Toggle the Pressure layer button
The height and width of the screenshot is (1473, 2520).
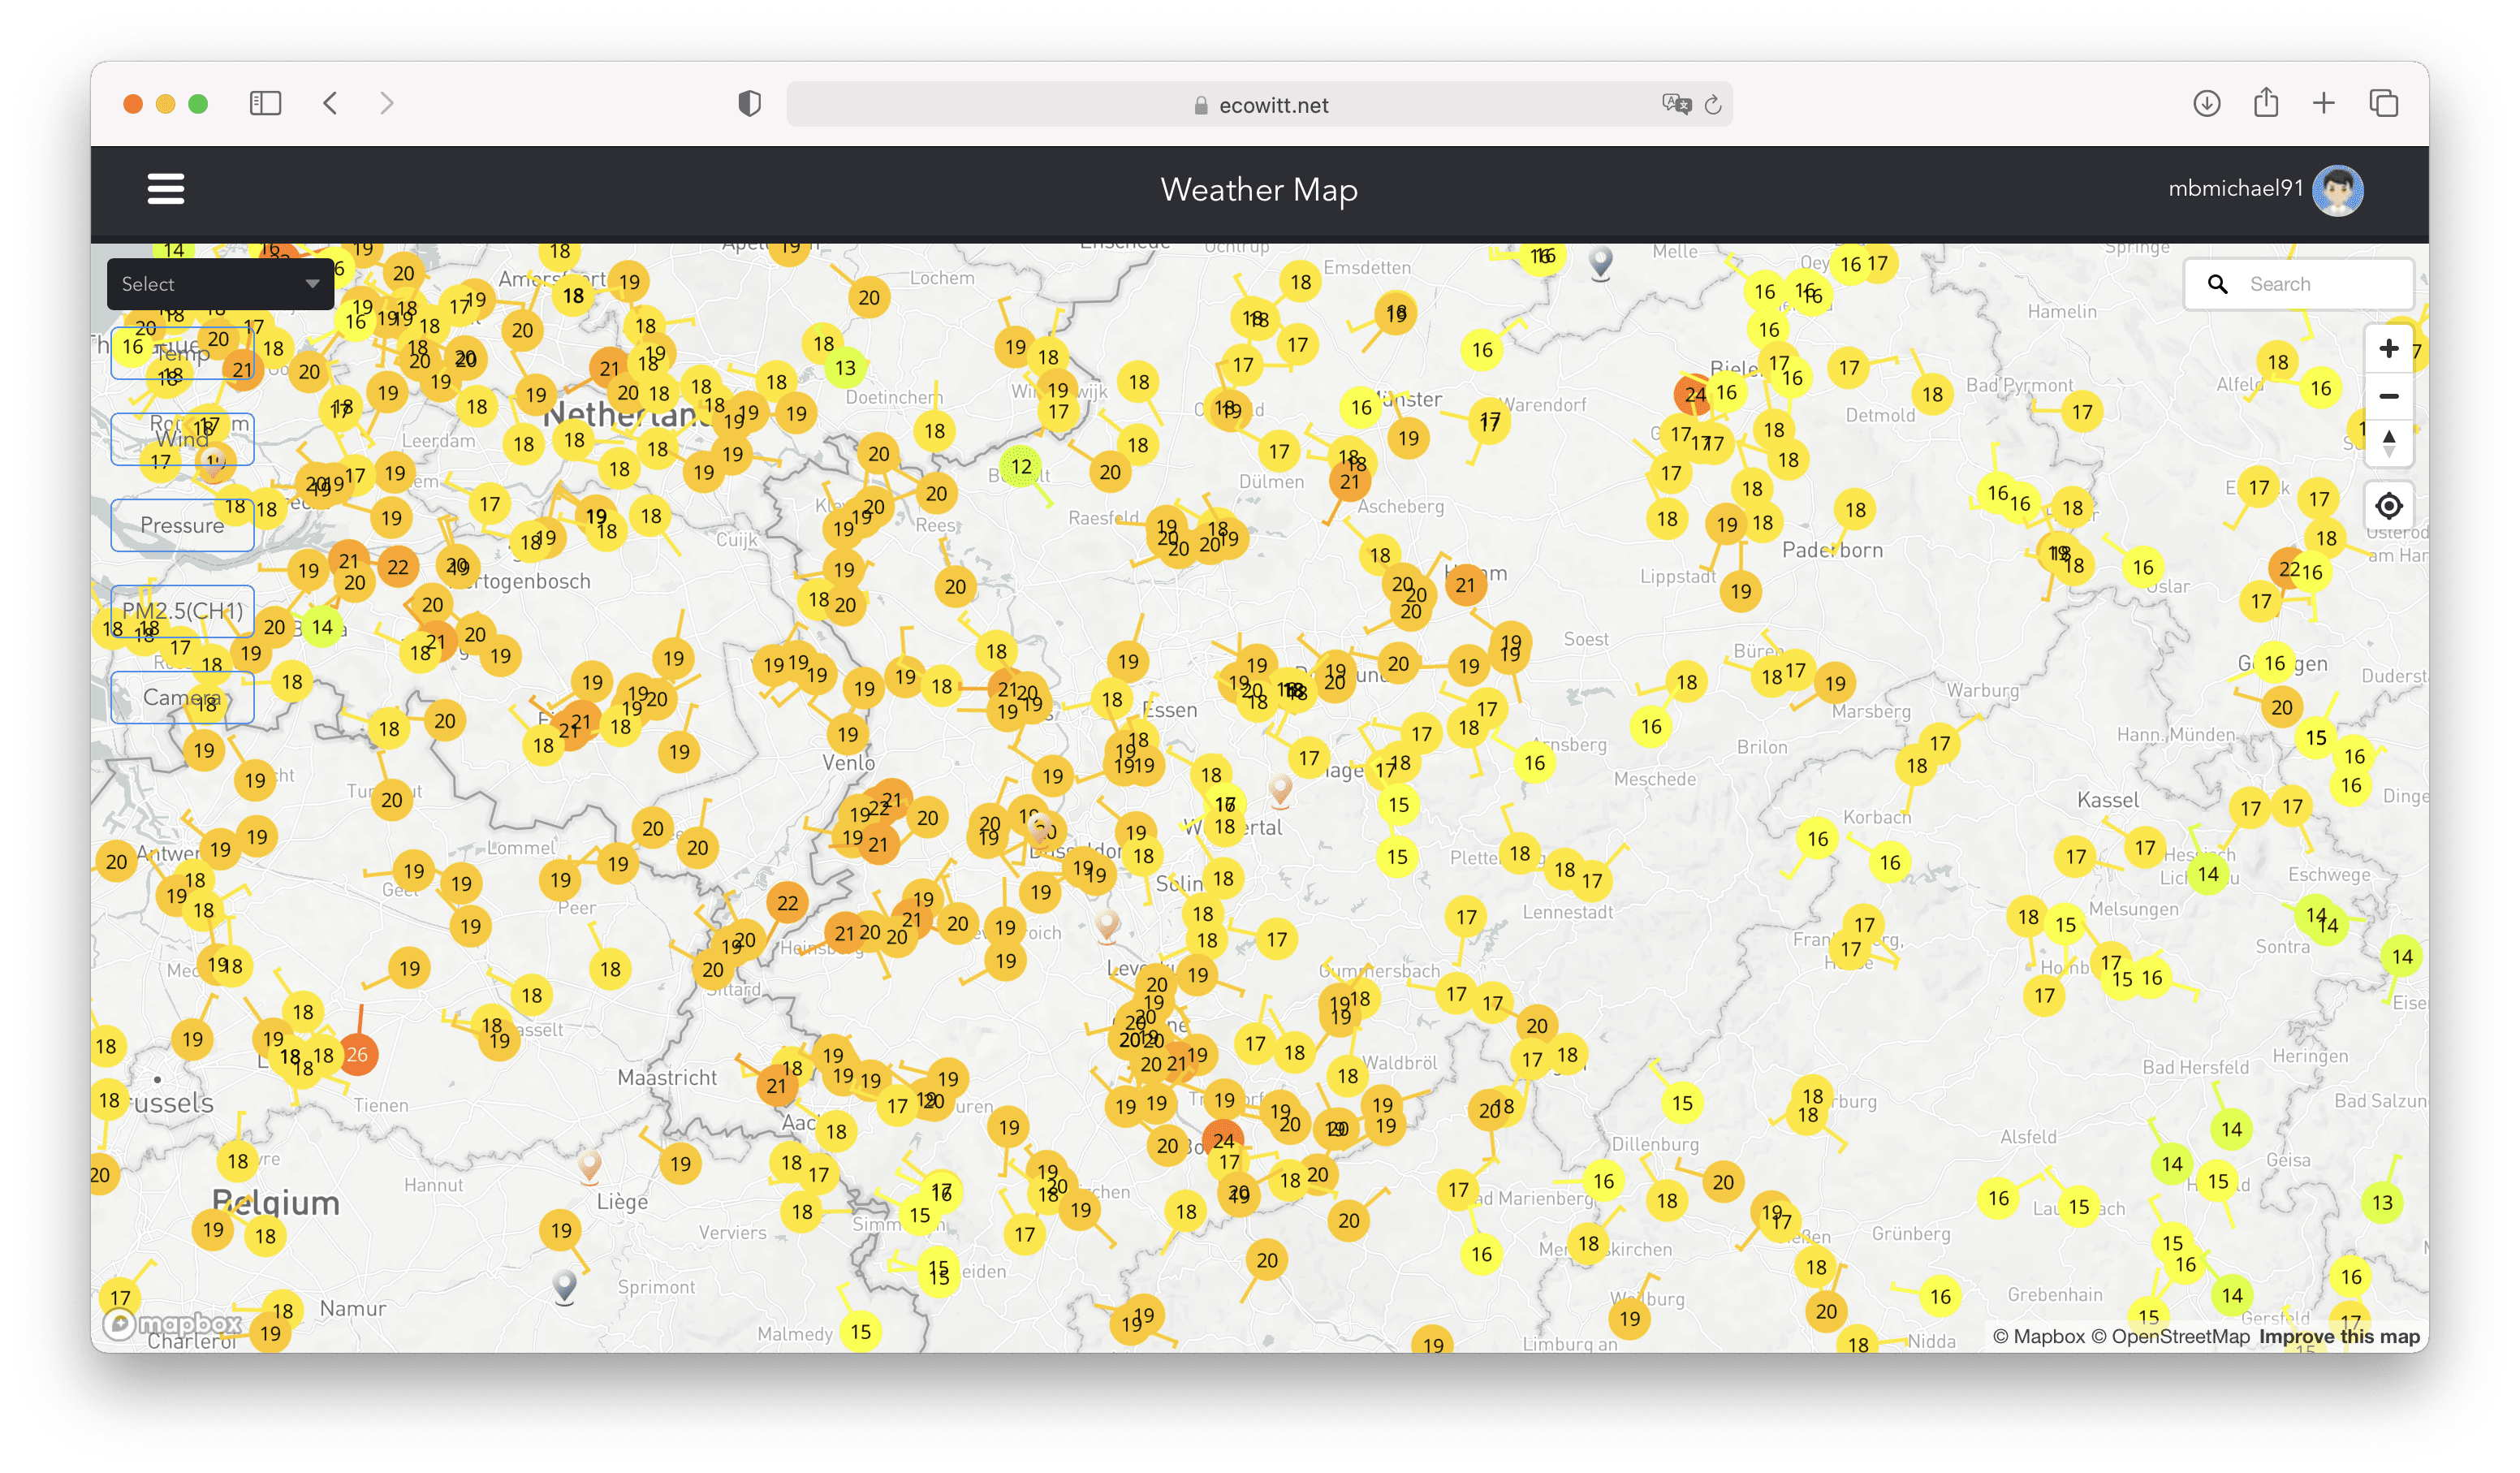[182, 525]
